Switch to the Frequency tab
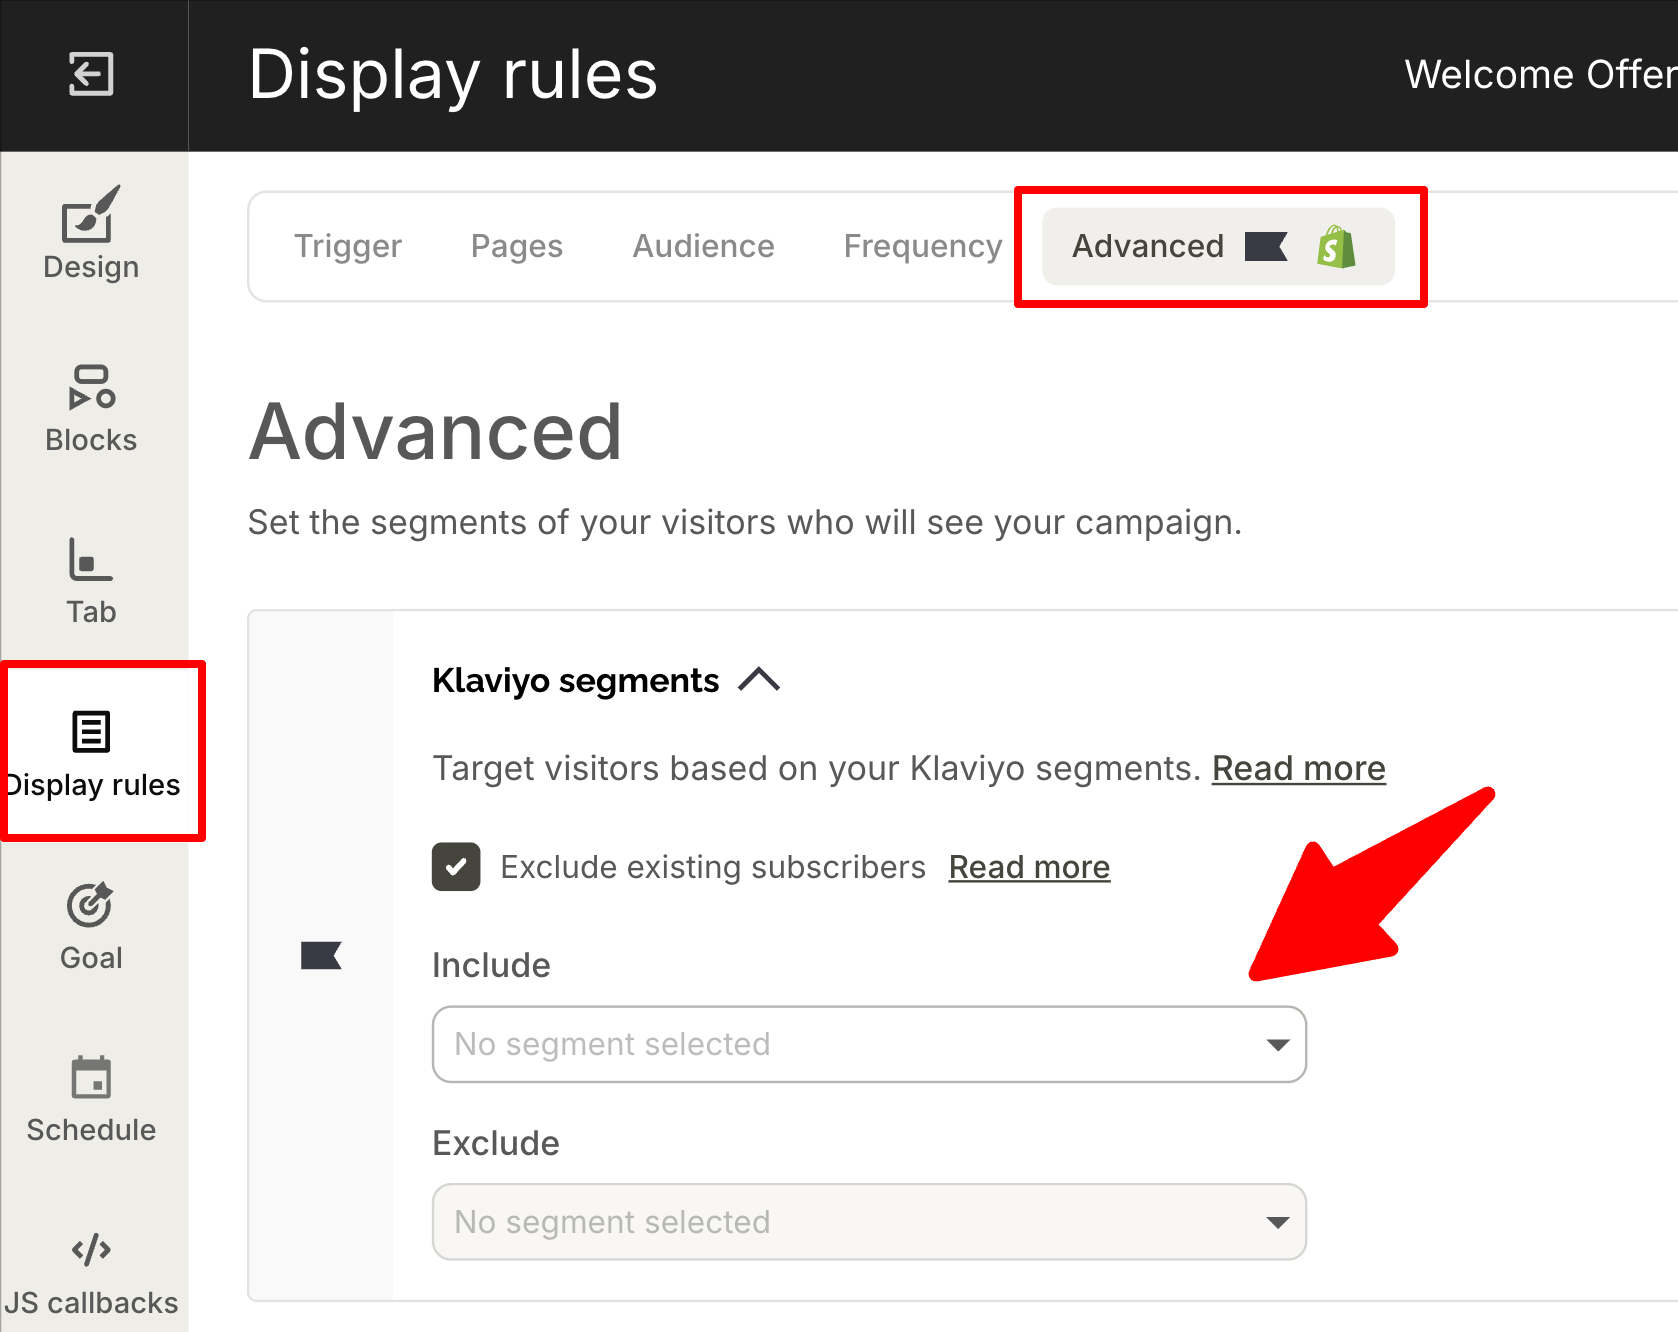1678x1332 pixels. tap(922, 246)
